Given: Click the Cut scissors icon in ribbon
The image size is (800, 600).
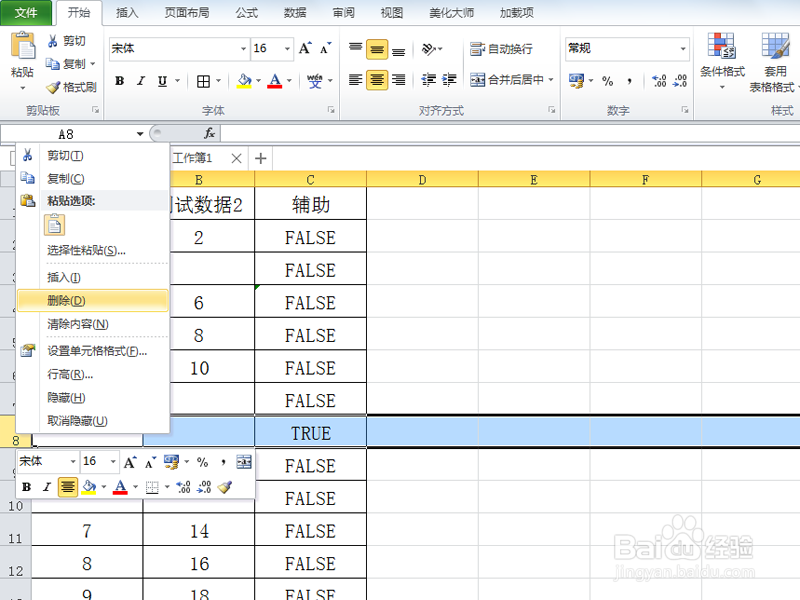Looking at the screenshot, I should 52,41.
